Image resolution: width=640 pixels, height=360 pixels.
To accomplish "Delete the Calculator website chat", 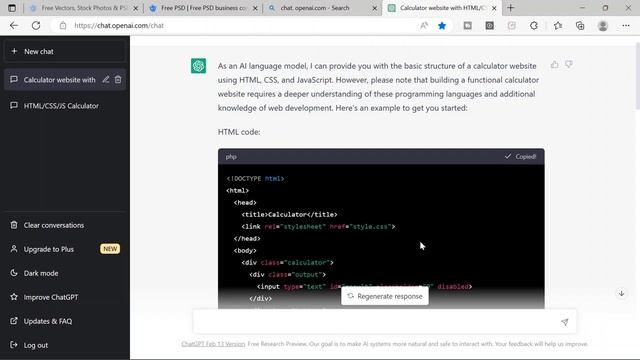I will tap(118, 80).
